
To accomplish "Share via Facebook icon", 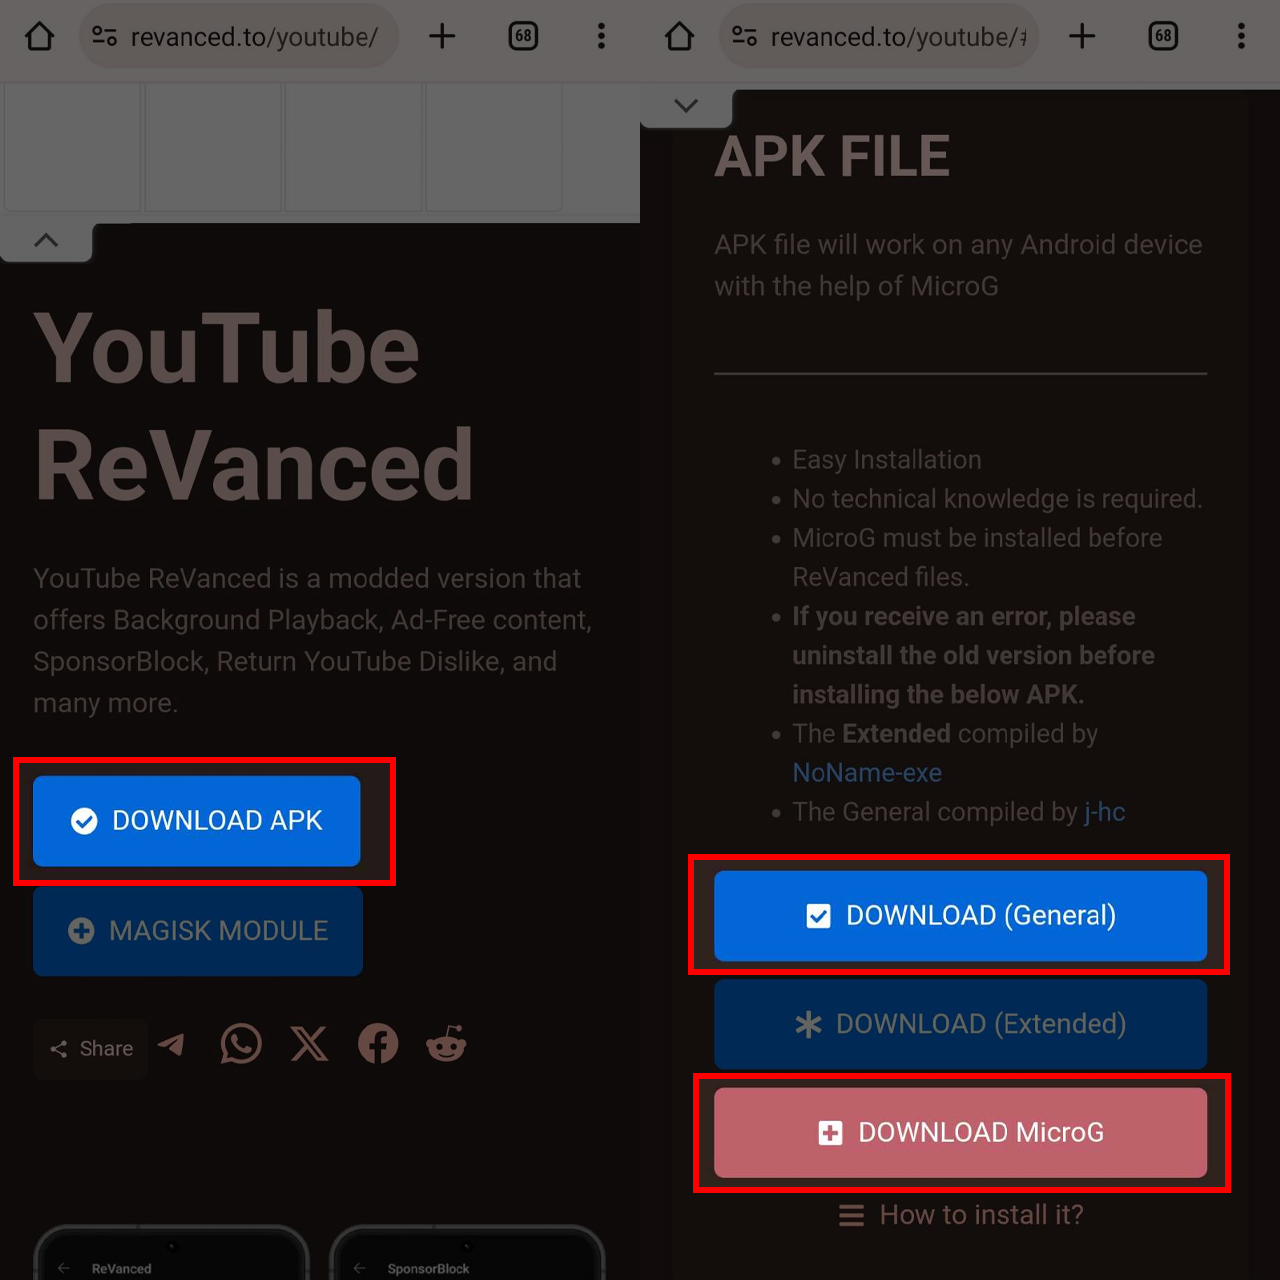I will point(378,1044).
